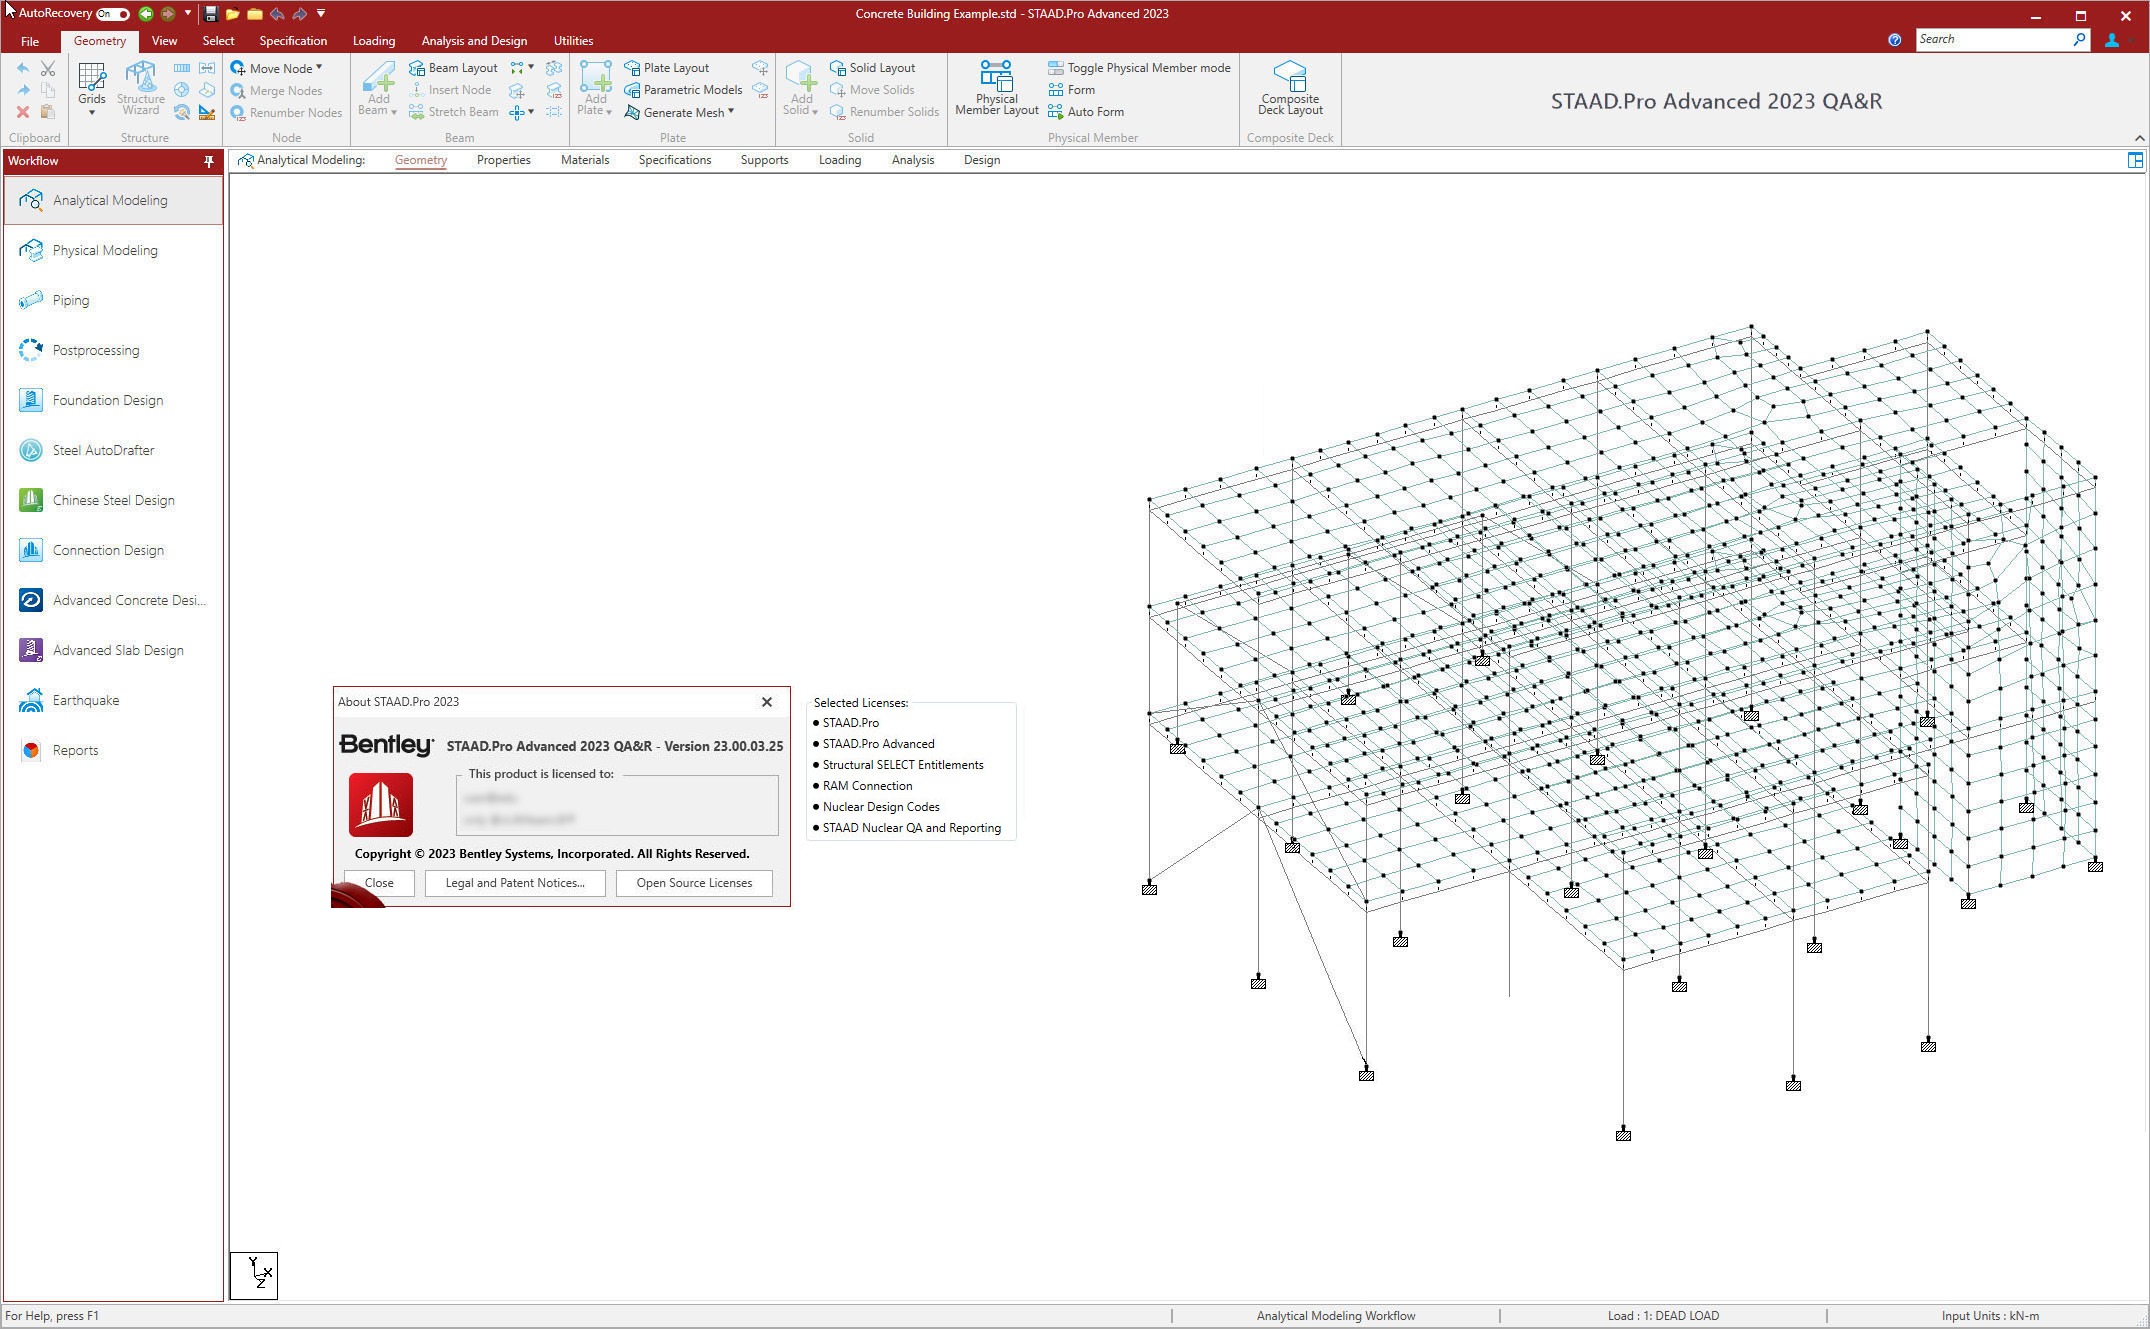Click the redo arrow in the title bar

pos(299,14)
